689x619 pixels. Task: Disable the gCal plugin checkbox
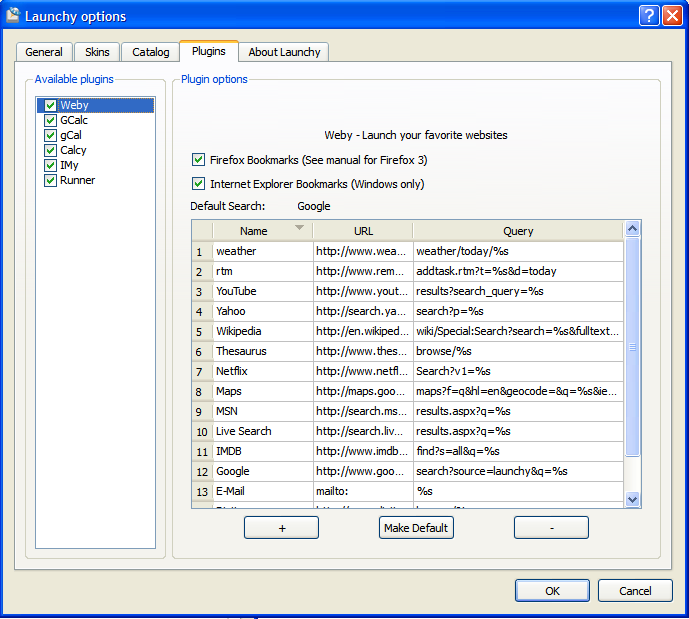click(50, 135)
